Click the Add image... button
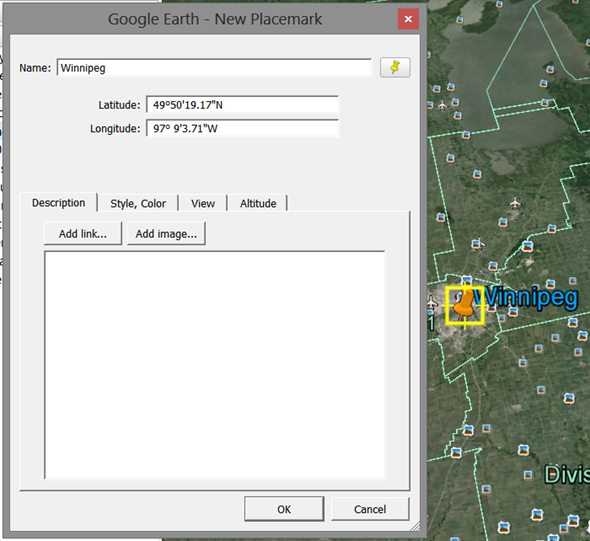Screen dimensions: 590x541 pos(166,234)
